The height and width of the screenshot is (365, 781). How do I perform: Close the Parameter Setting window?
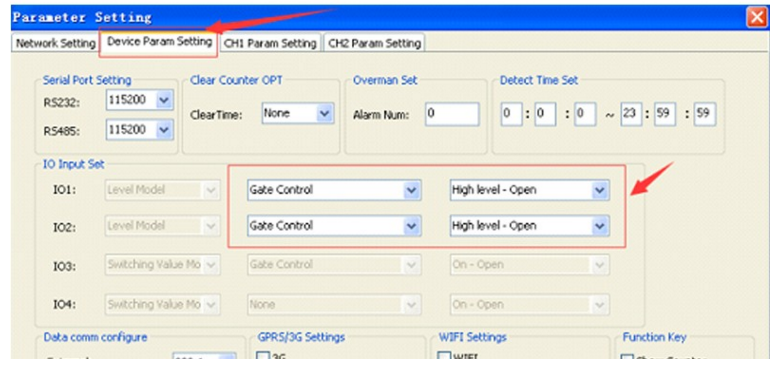coord(757,18)
